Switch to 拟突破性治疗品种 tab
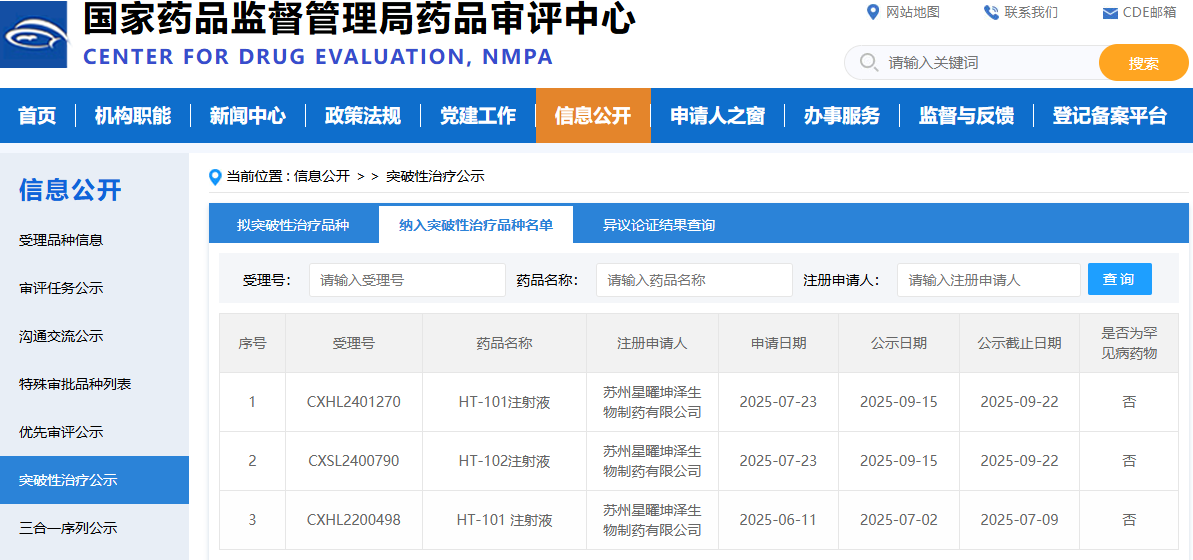This screenshot has height=560, width=1193. tap(293, 225)
